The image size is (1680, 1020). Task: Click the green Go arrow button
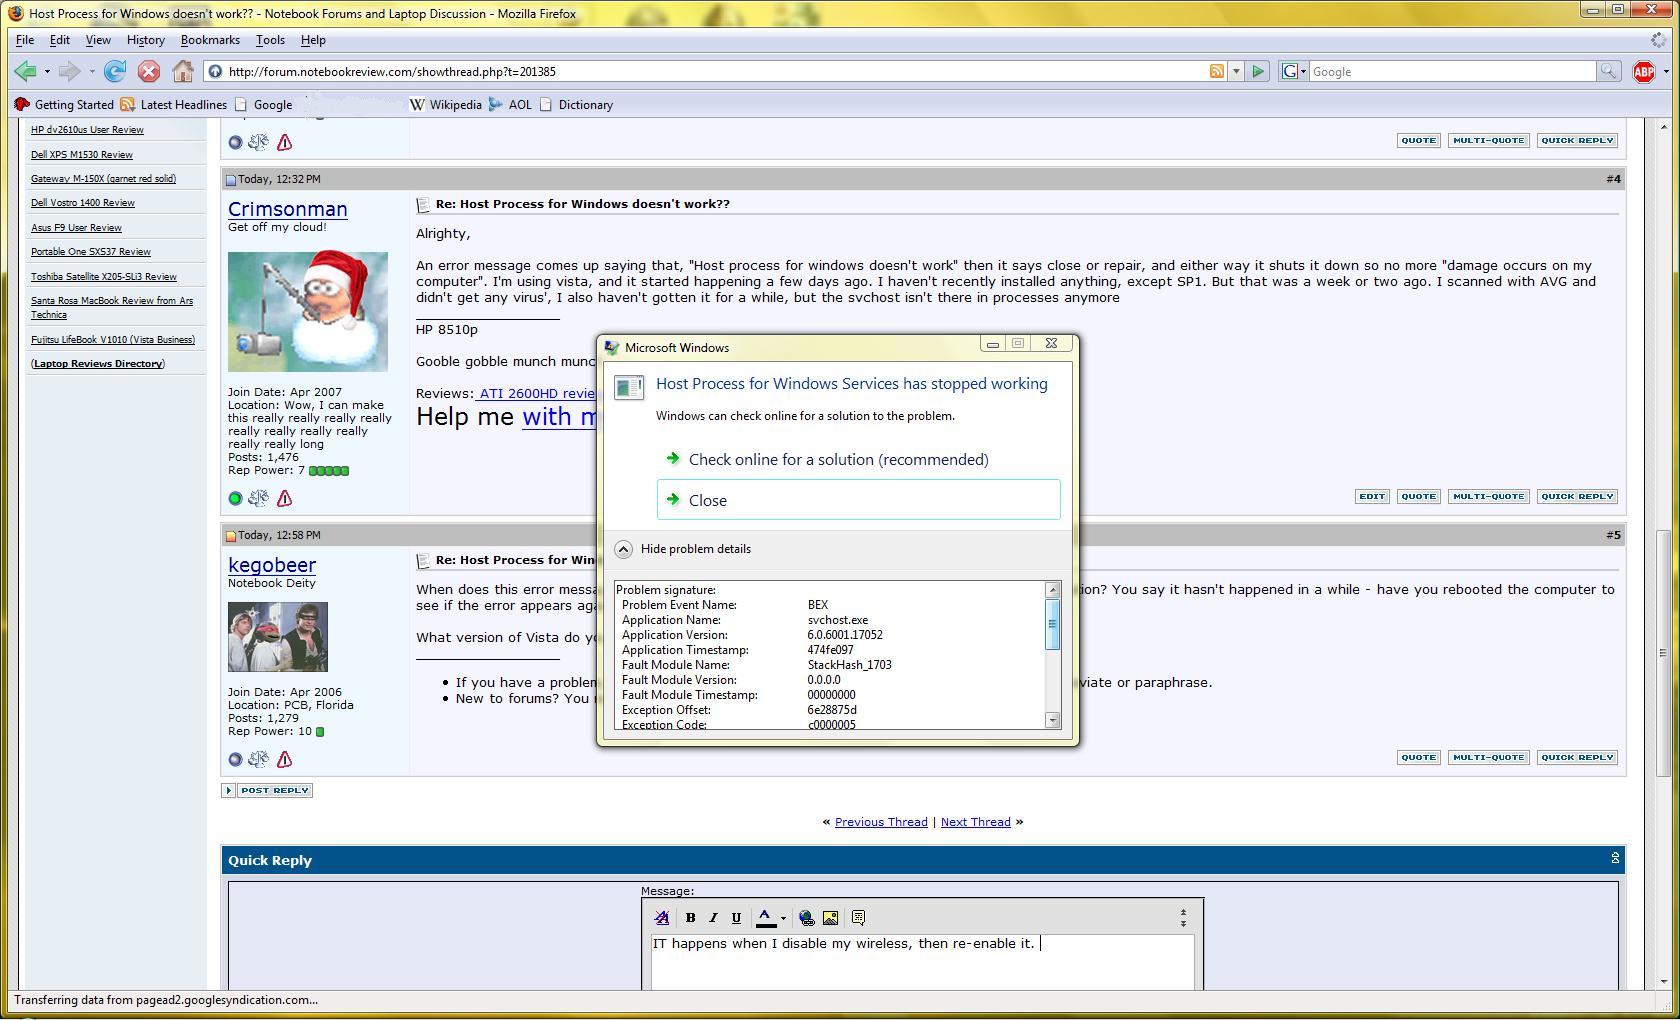point(1259,71)
